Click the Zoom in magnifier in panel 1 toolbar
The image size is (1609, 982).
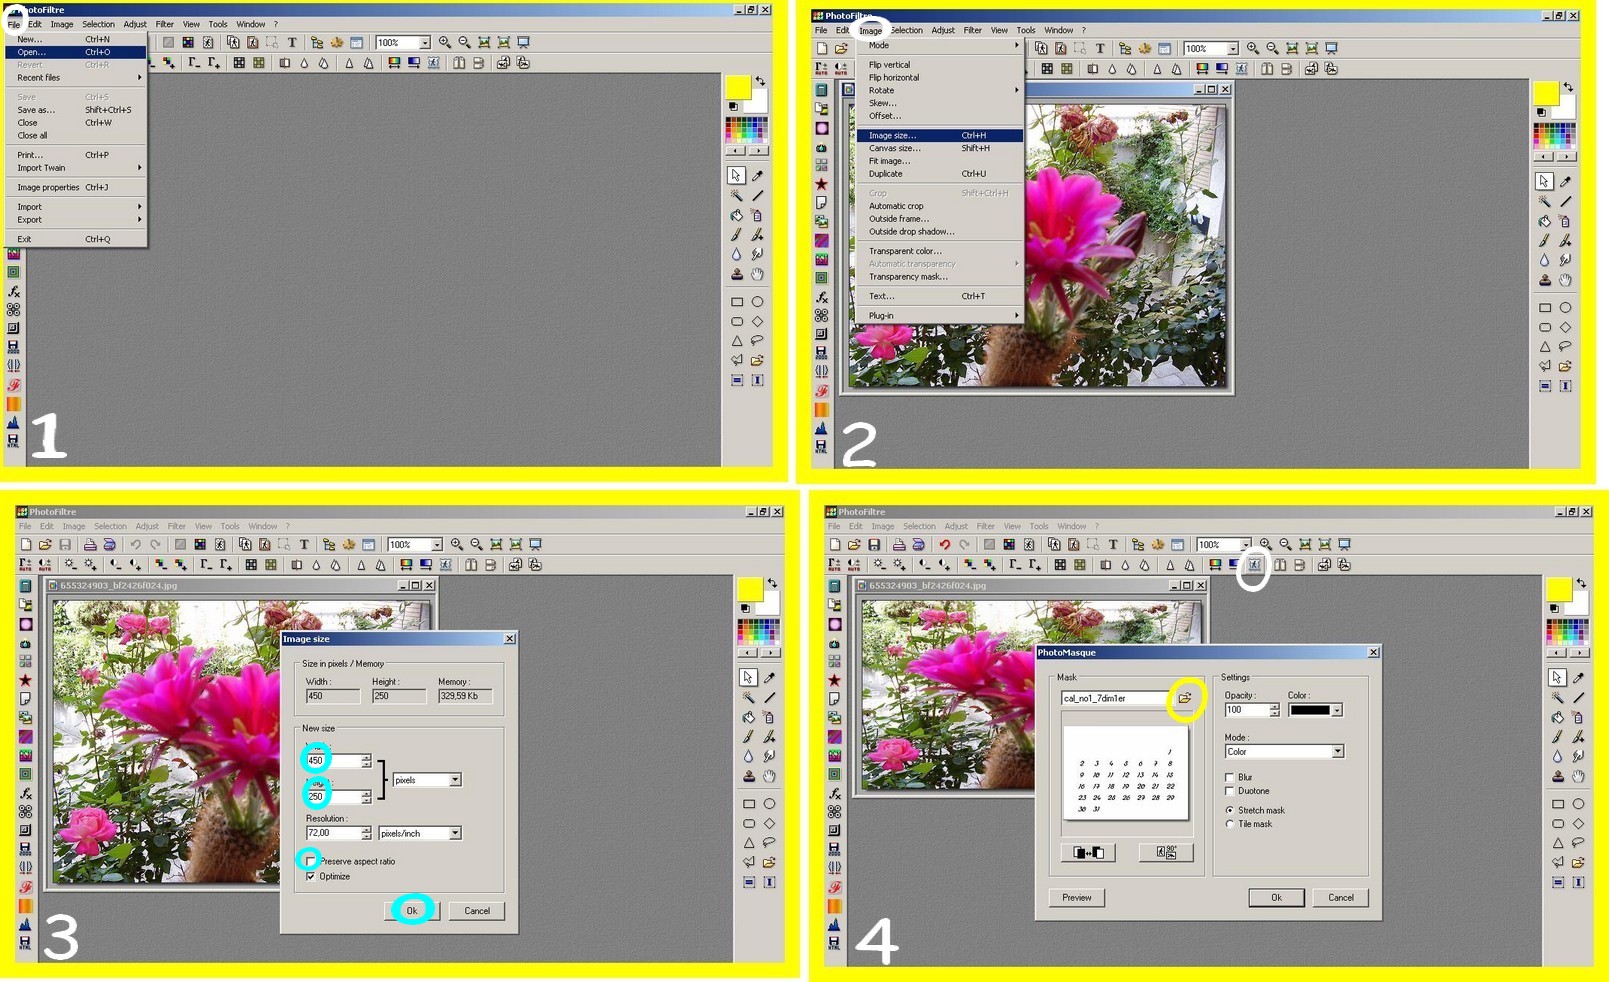pos(445,43)
